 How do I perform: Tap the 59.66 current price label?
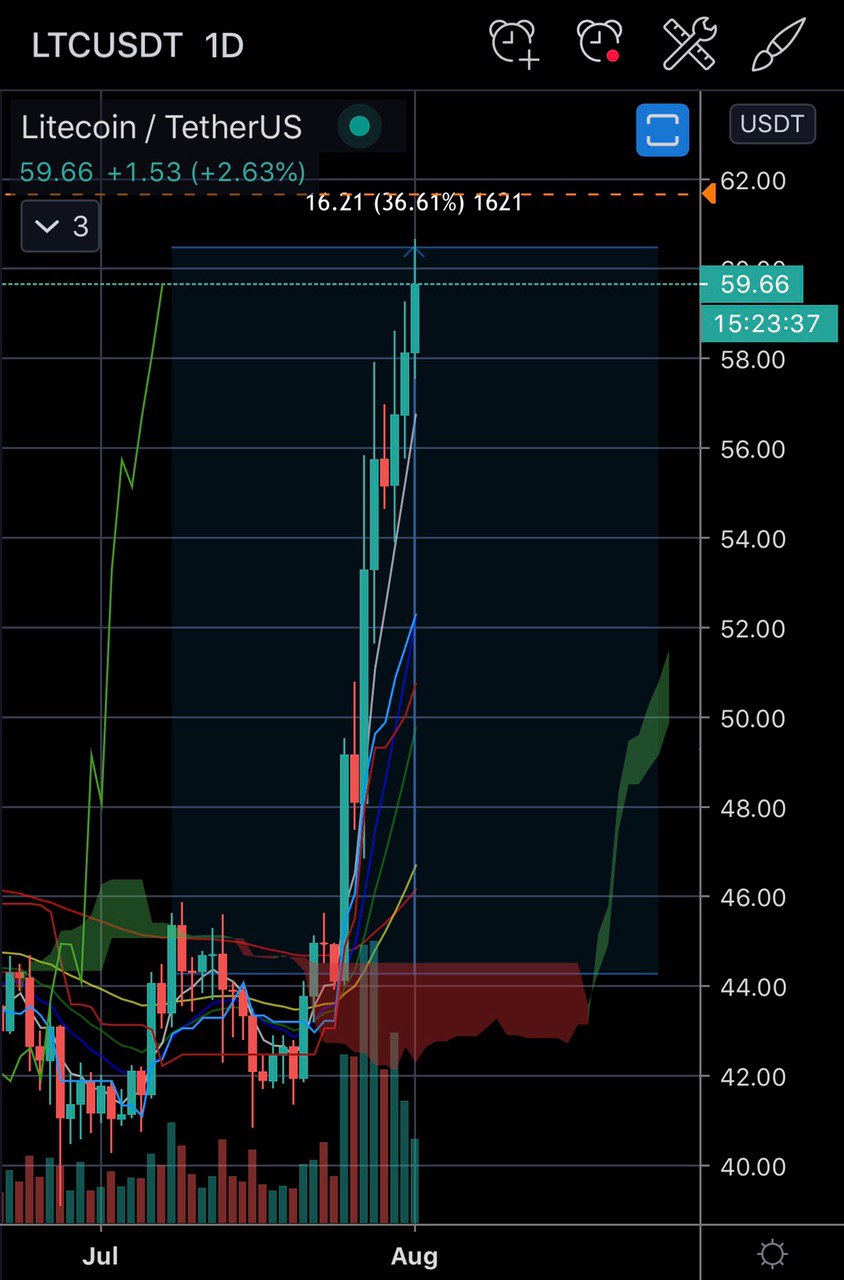(752, 284)
